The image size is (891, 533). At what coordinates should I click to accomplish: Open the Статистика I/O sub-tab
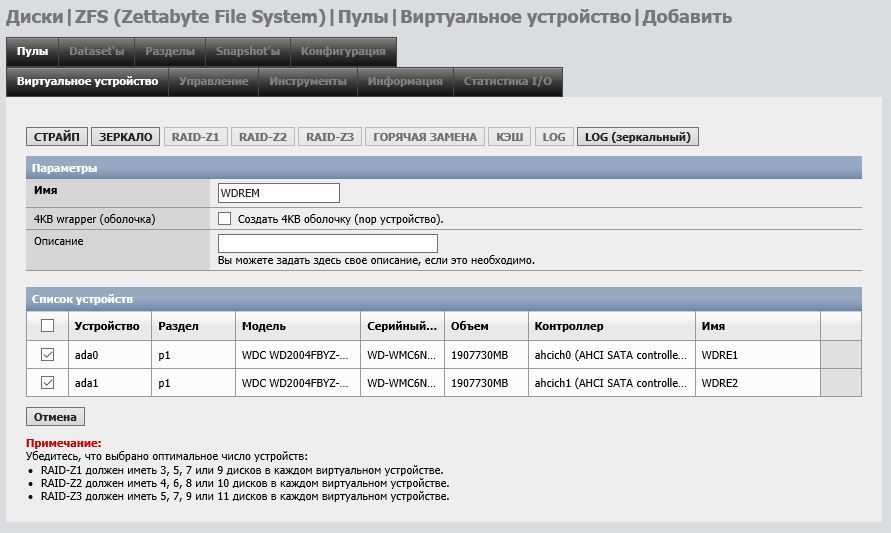pyautogui.click(x=507, y=81)
